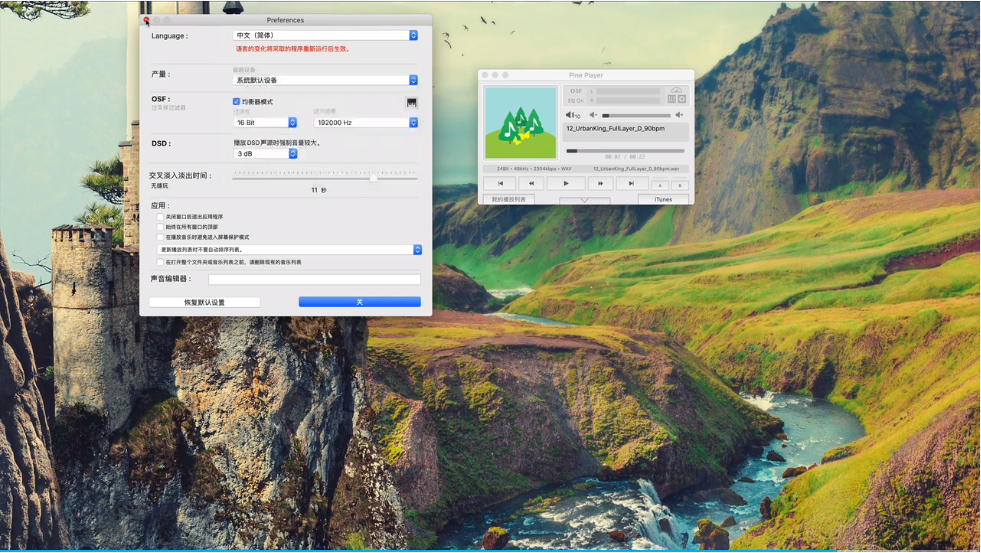Set A loop point in Pine Player
The width and height of the screenshot is (981, 553).
click(x=659, y=185)
